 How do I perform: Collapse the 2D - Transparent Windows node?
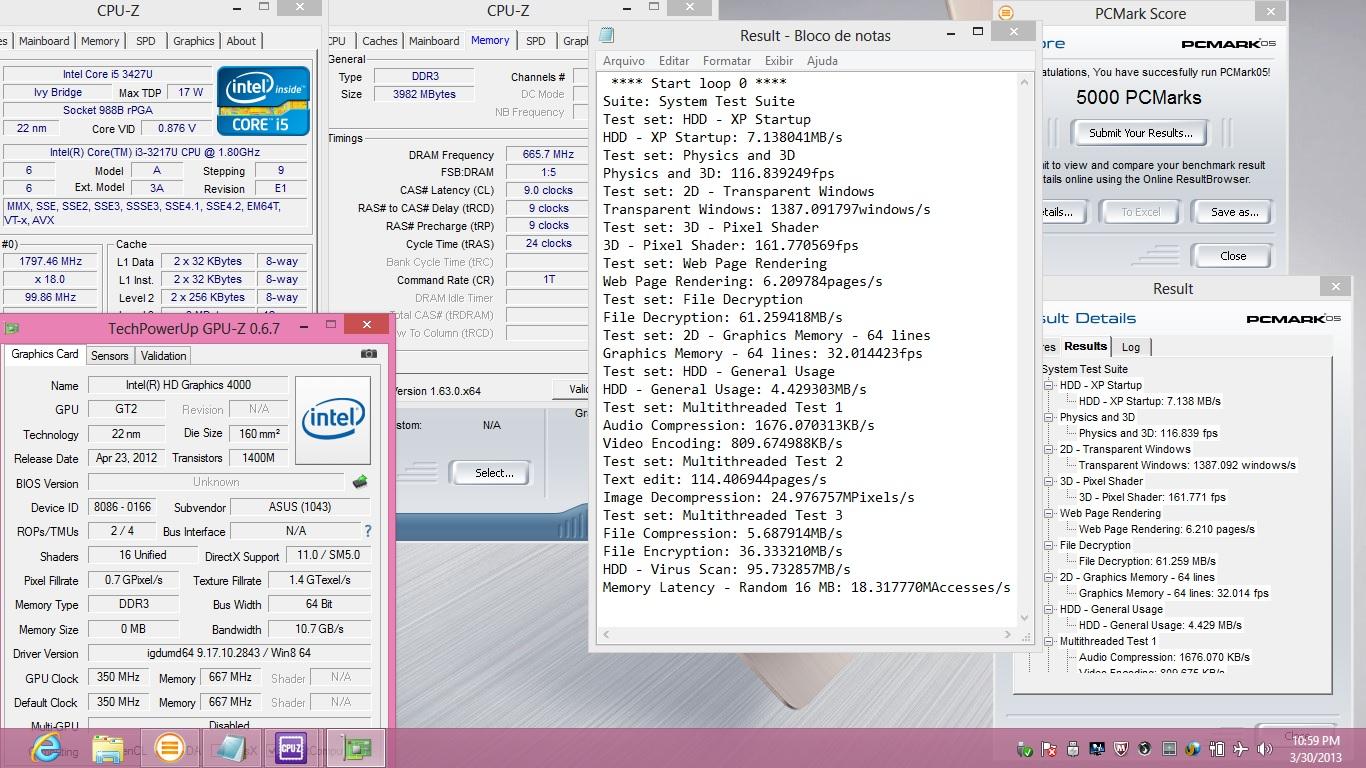point(1049,449)
